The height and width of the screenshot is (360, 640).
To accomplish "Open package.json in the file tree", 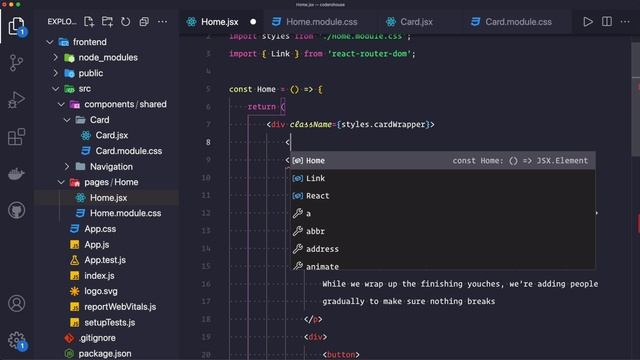I will click(x=105, y=353).
